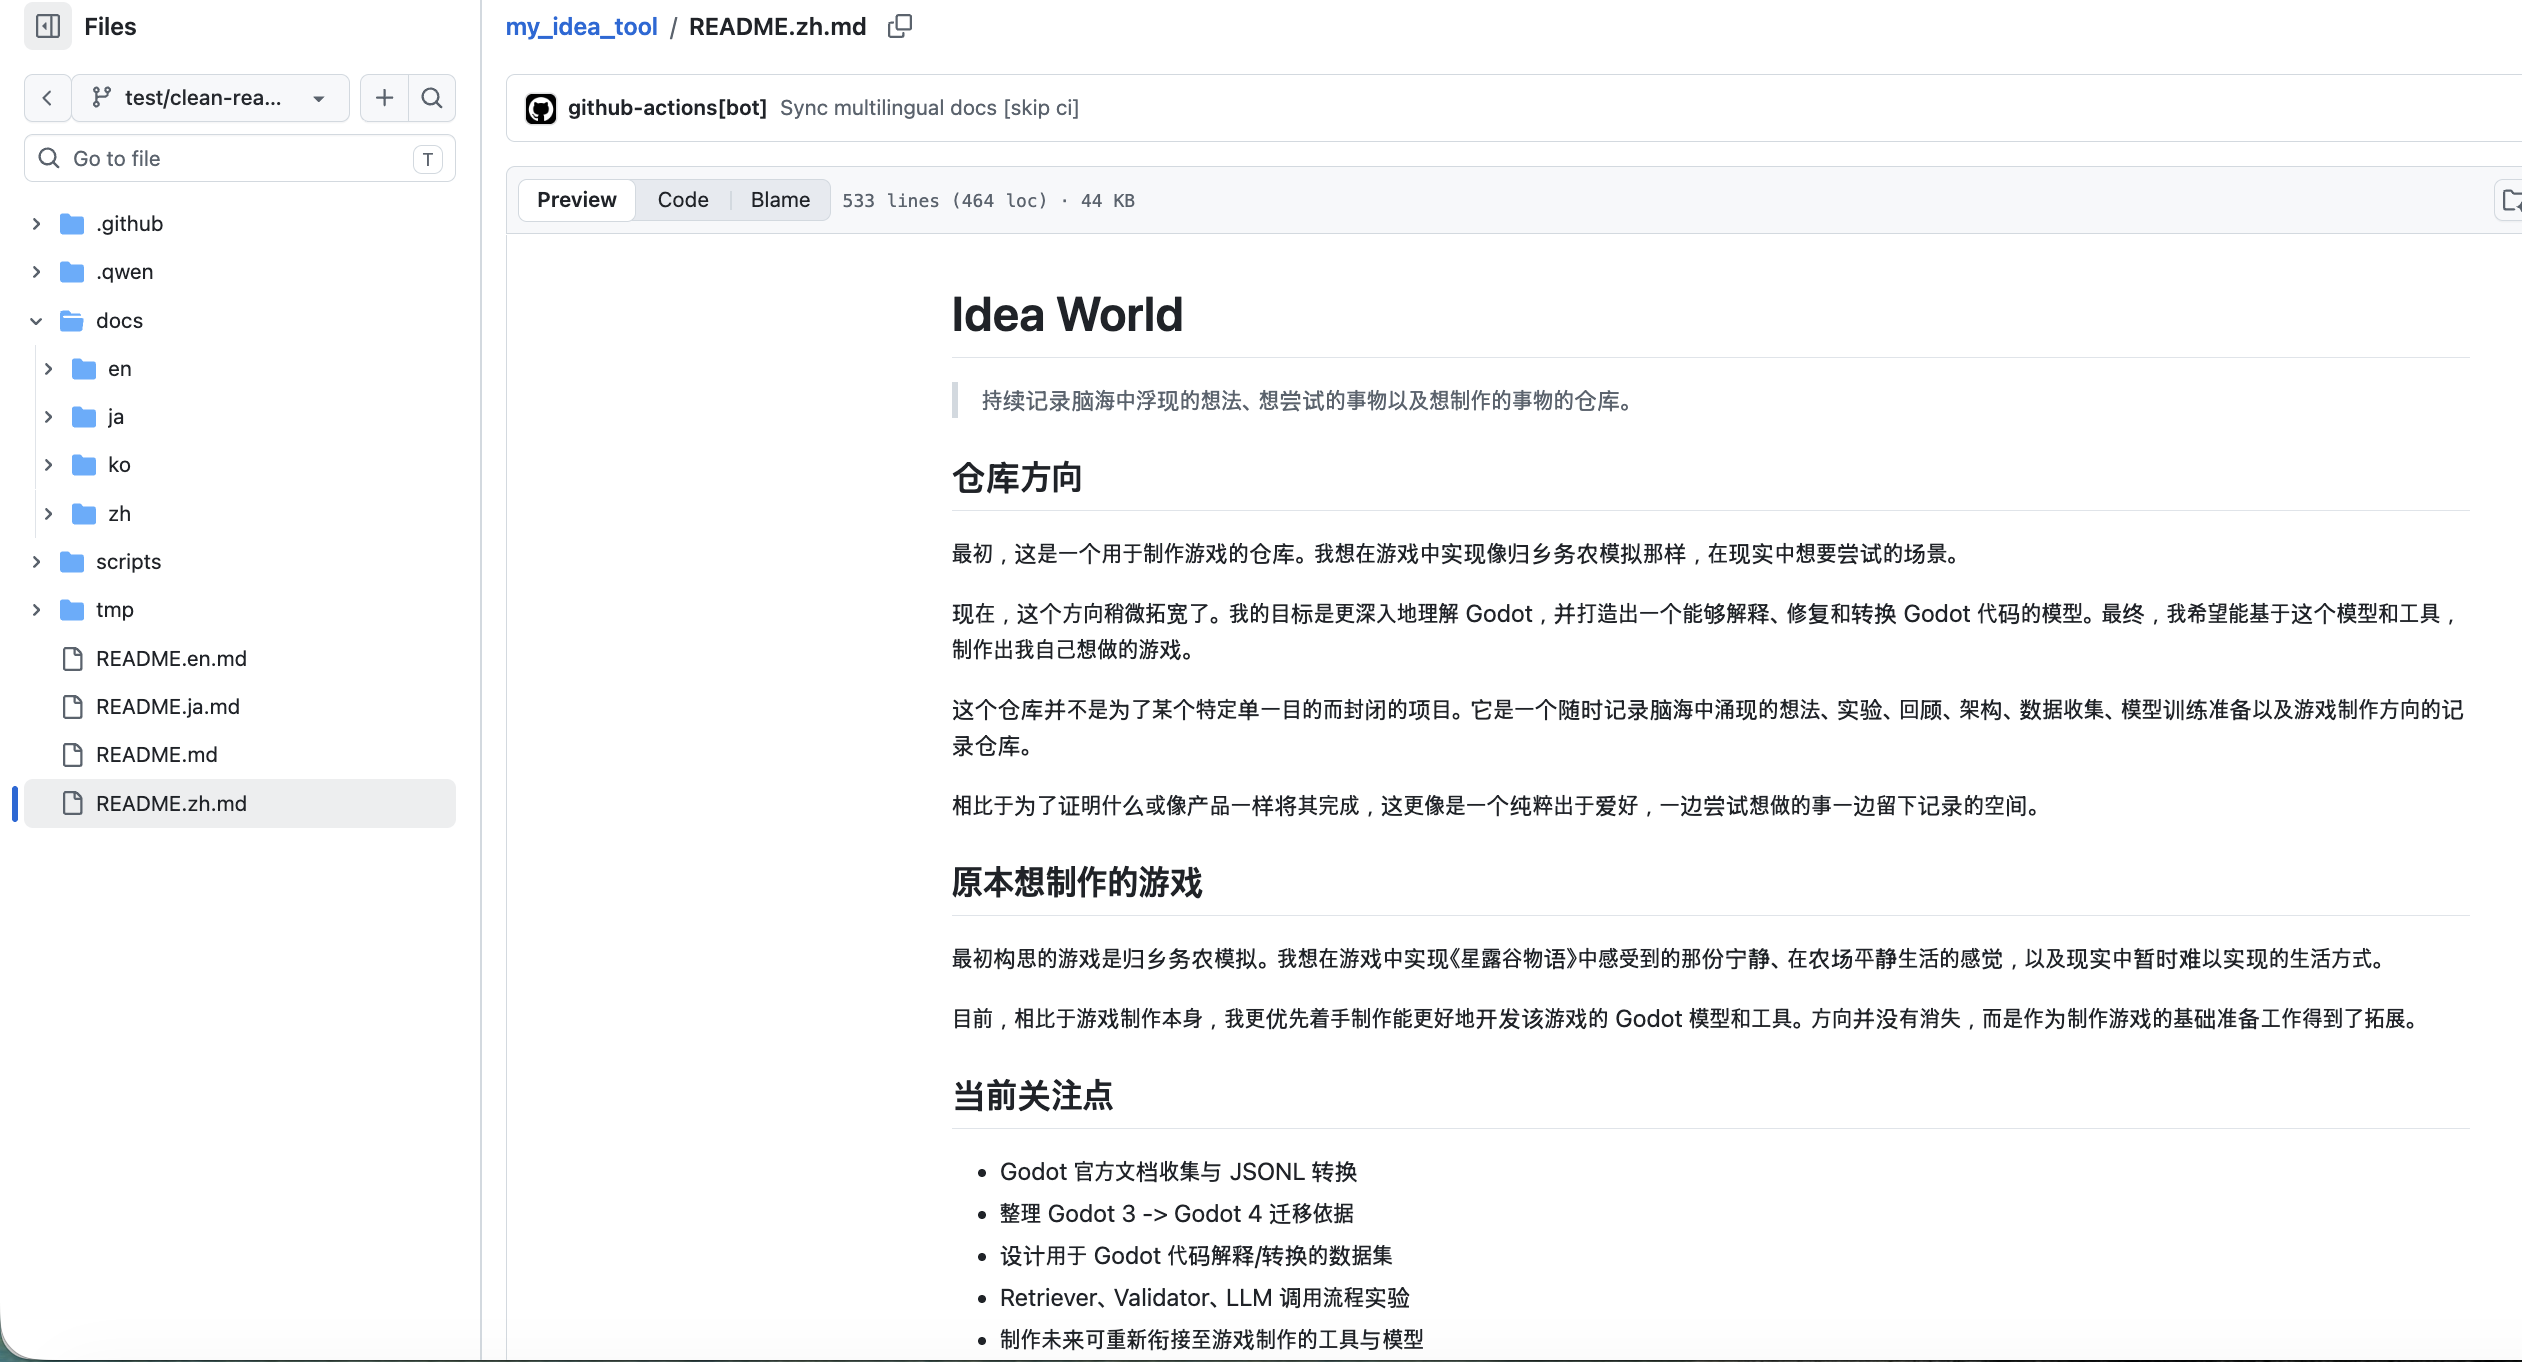This screenshot has width=2522, height=1362.
Task: Expand the ko folder chevron
Action: pos(48,465)
